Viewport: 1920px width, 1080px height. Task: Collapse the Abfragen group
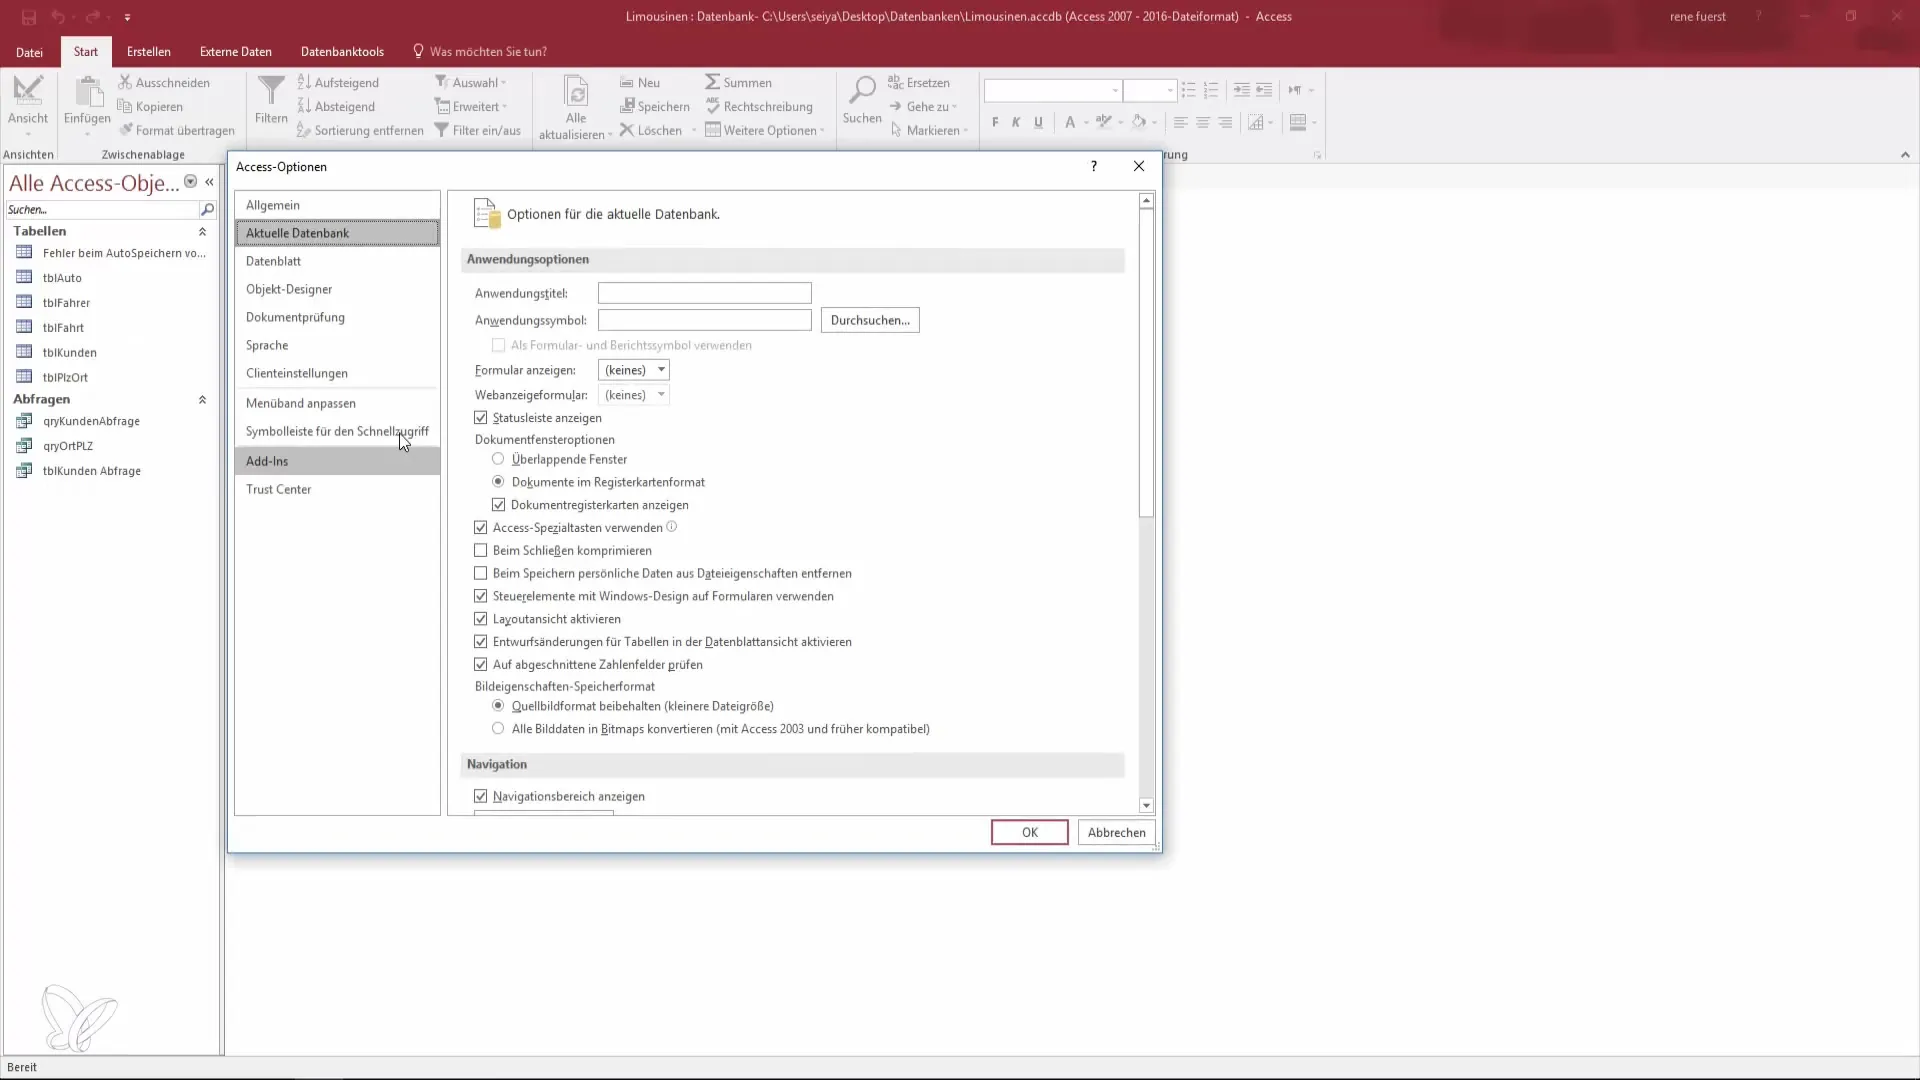[x=202, y=399]
